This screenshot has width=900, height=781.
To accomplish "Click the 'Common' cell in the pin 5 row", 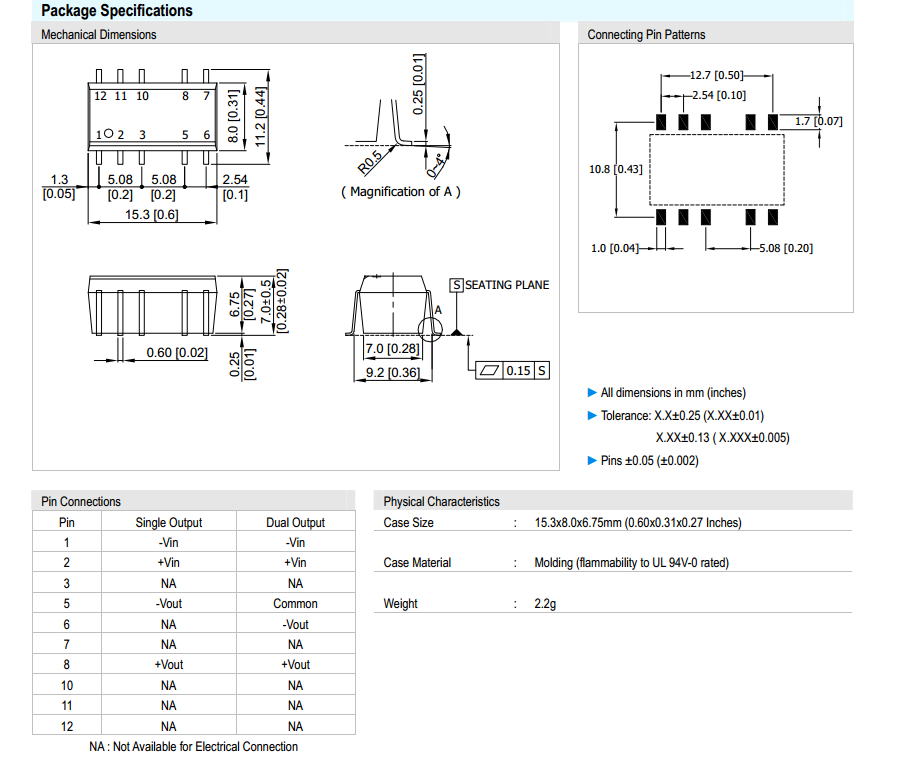I will point(295,604).
